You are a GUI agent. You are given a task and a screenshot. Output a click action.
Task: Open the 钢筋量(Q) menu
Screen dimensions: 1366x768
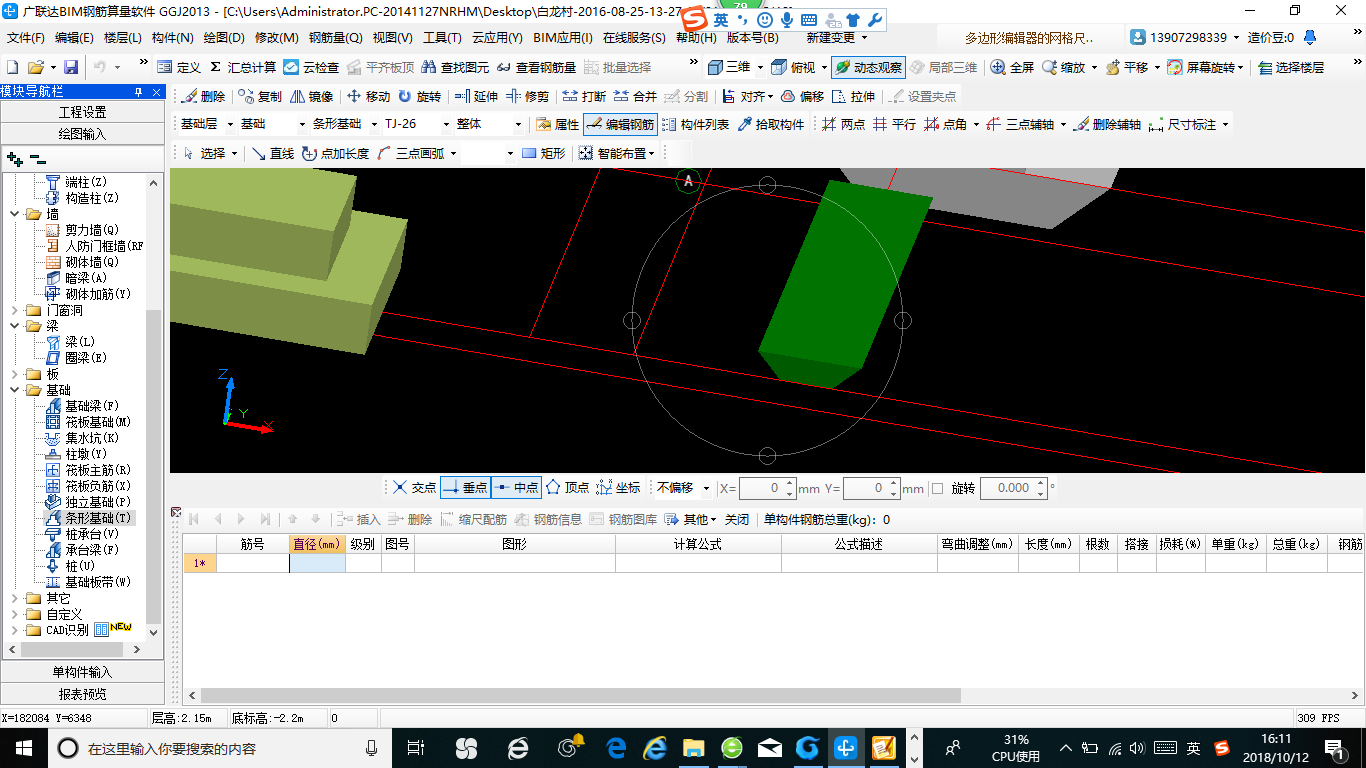(335, 38)
